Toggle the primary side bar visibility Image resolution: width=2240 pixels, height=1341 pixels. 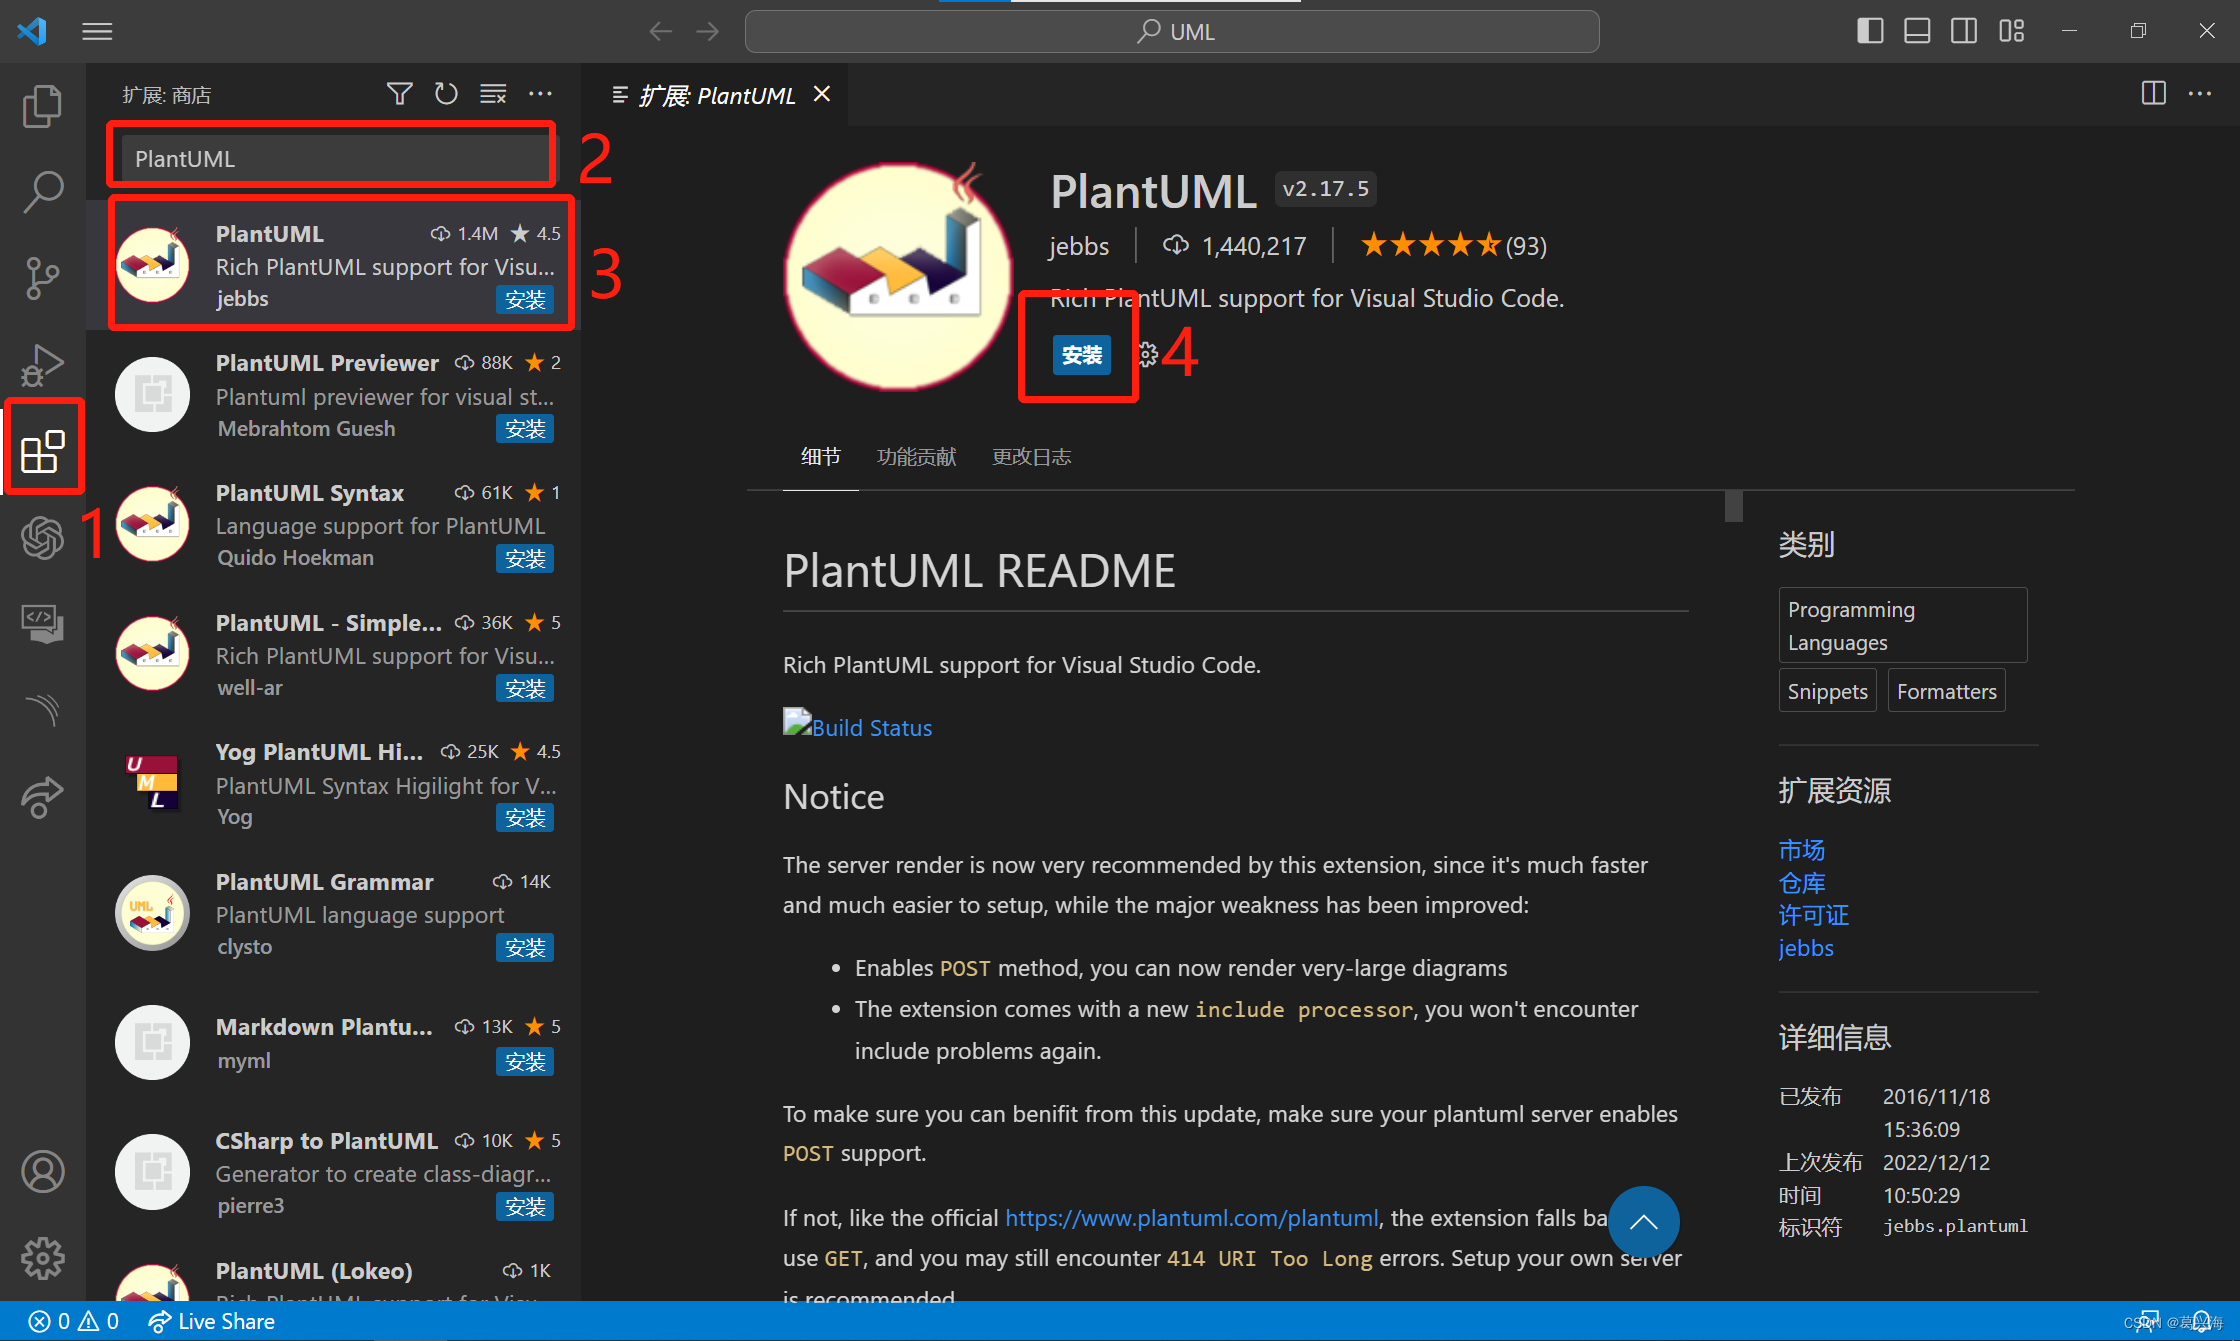point(1870,30)
